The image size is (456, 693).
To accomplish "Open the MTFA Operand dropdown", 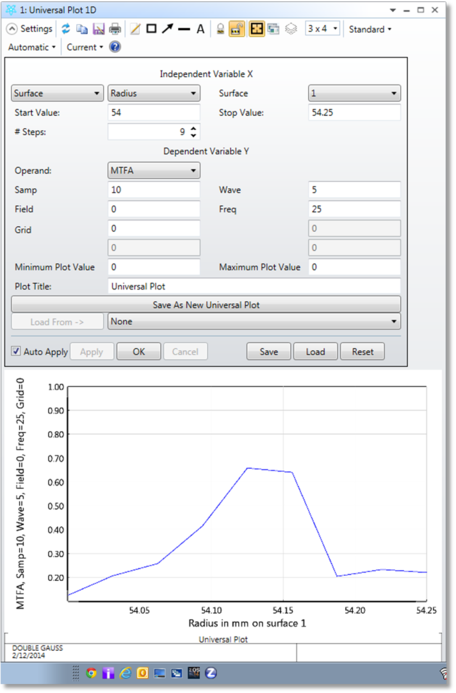I will point(154,171).
